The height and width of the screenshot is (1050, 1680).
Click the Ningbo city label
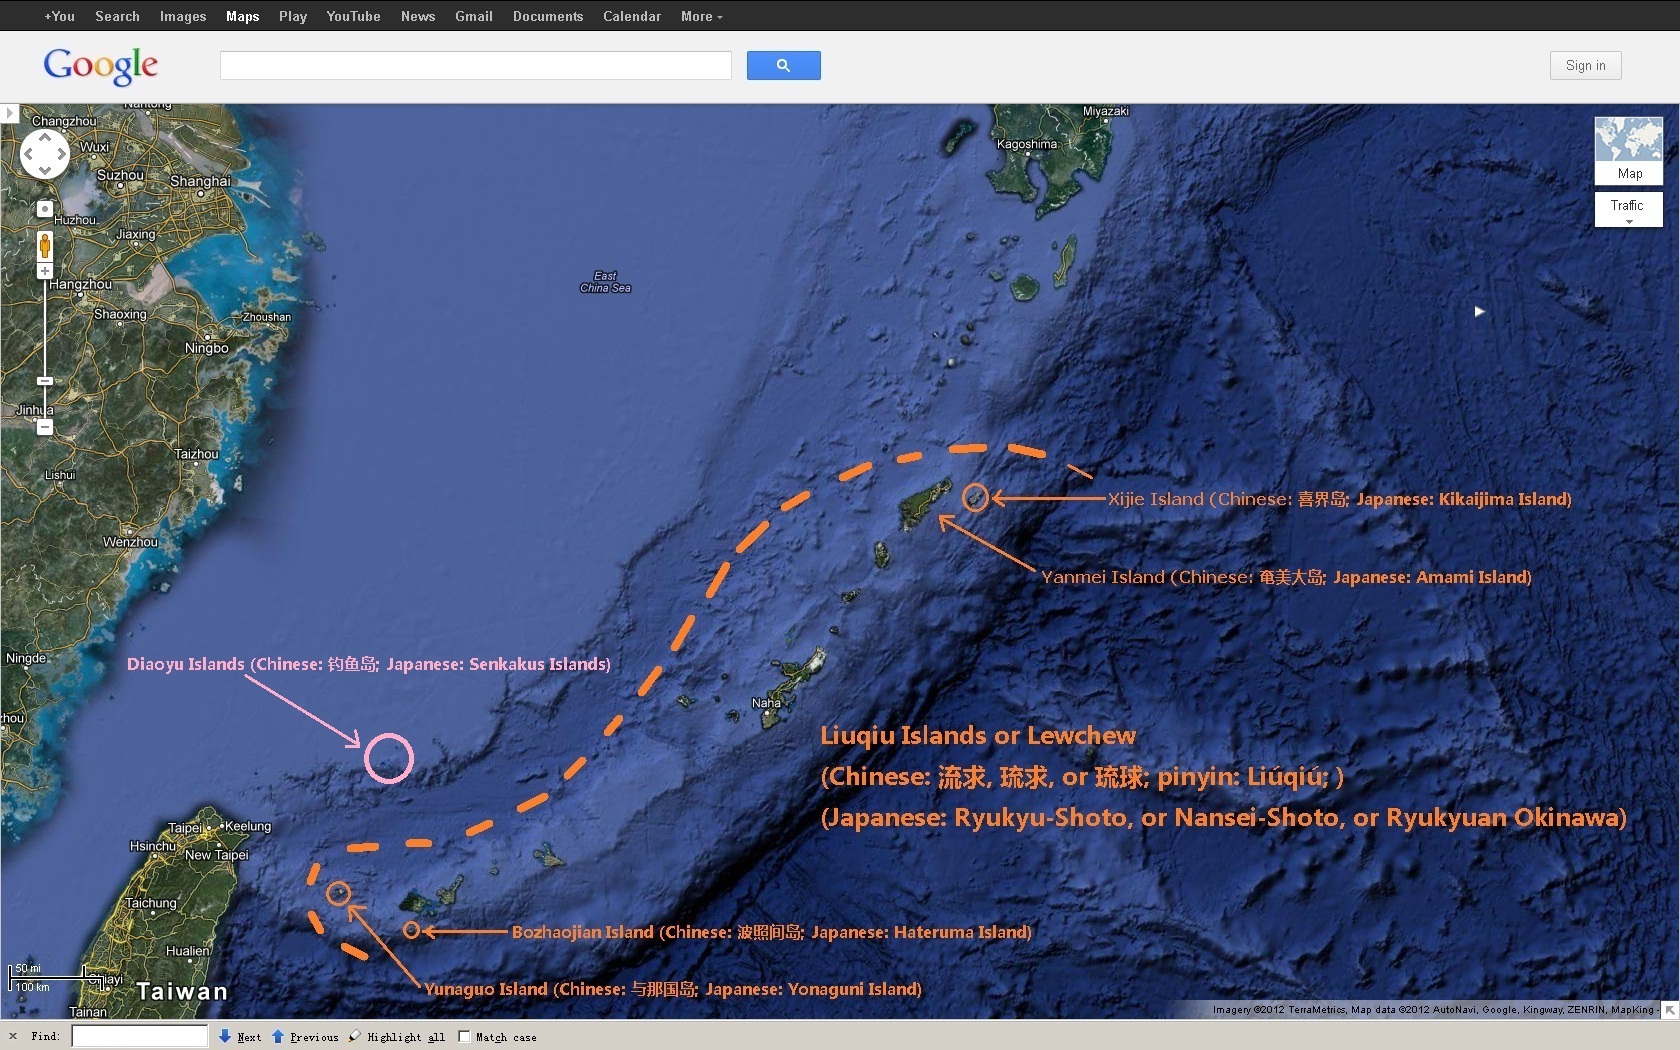pyautogui.click(x=207, y=348)
